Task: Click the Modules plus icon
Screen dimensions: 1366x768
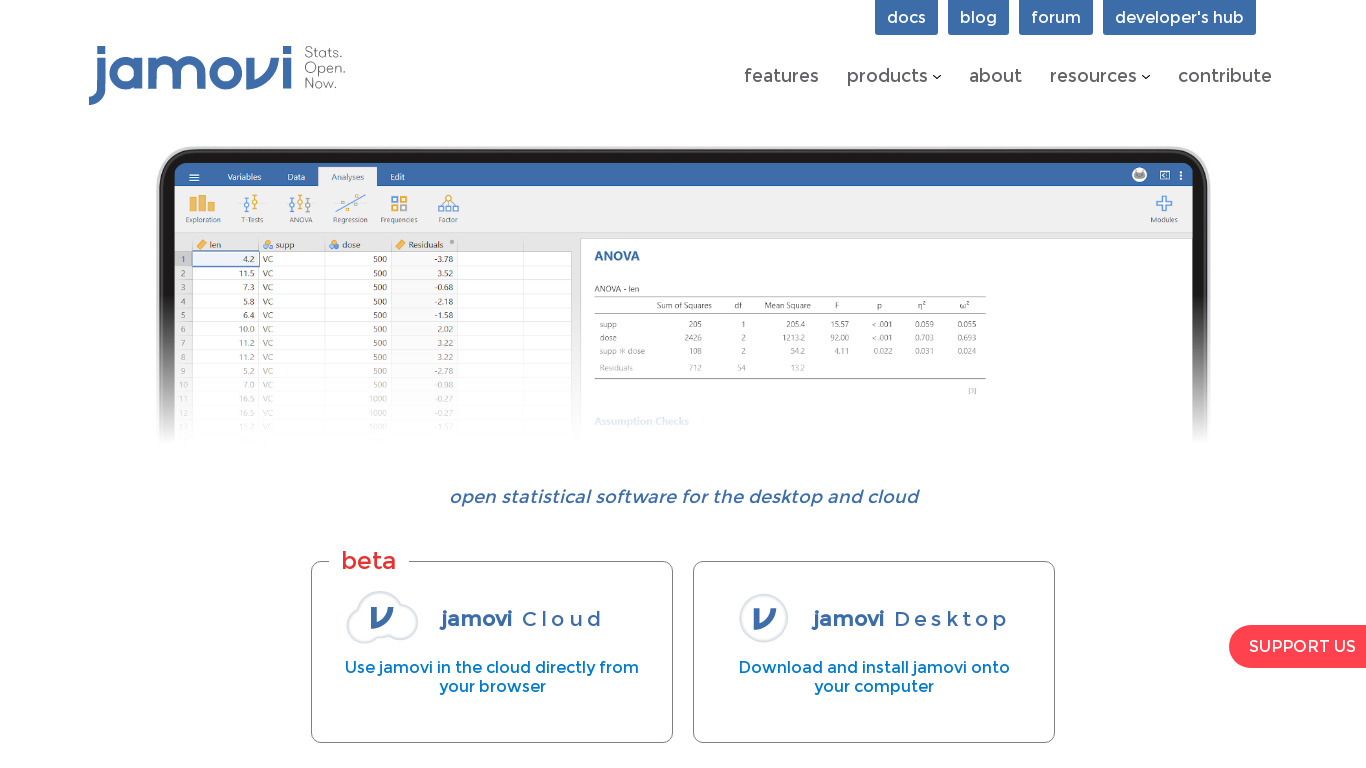Action: 1164,204
